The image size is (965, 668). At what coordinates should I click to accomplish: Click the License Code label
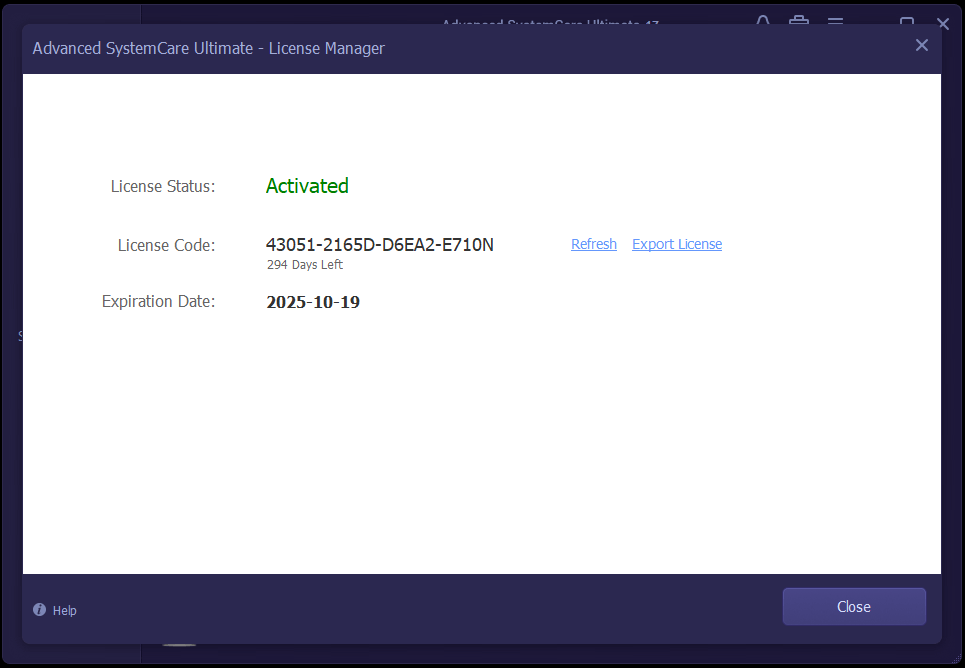click(166, 245)
